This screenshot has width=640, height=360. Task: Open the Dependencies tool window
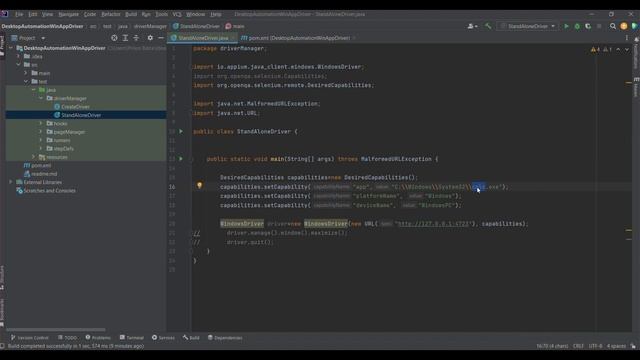(225, 338)
